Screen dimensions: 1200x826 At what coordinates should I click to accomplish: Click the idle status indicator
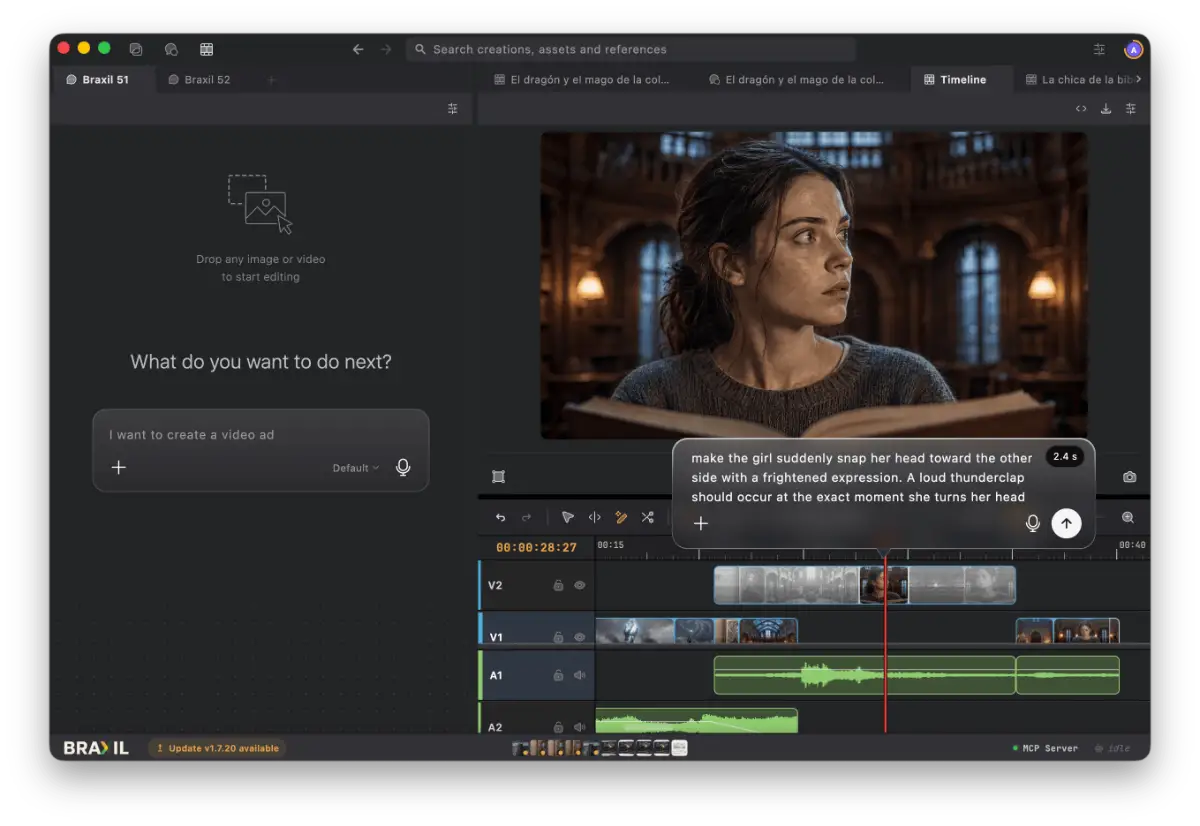point(1112,748)
